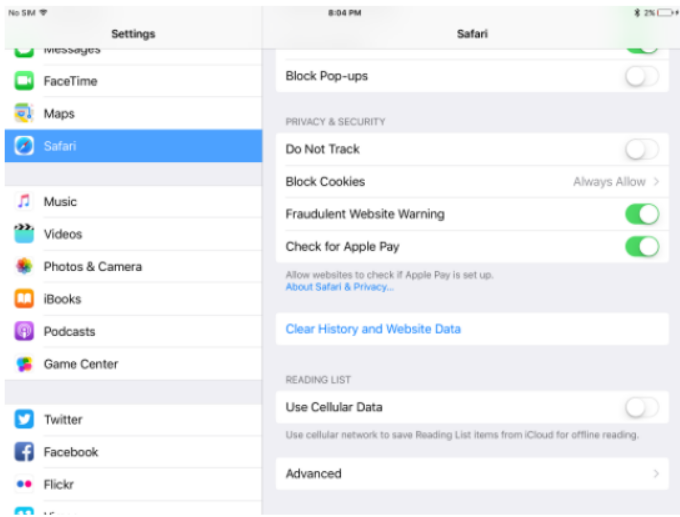Tap the Podcasts icon

point(25,331)
